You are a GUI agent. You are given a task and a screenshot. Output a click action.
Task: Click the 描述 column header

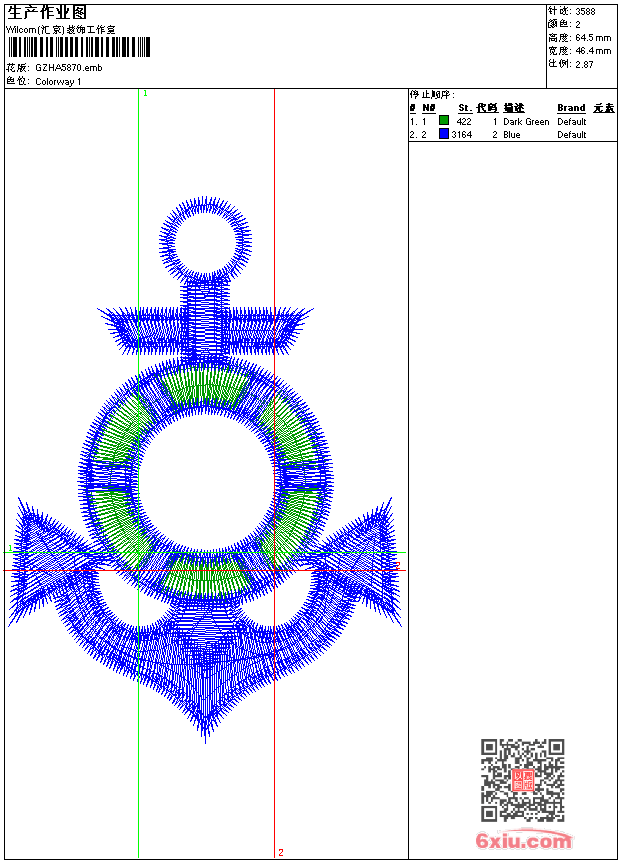(513, 108)
